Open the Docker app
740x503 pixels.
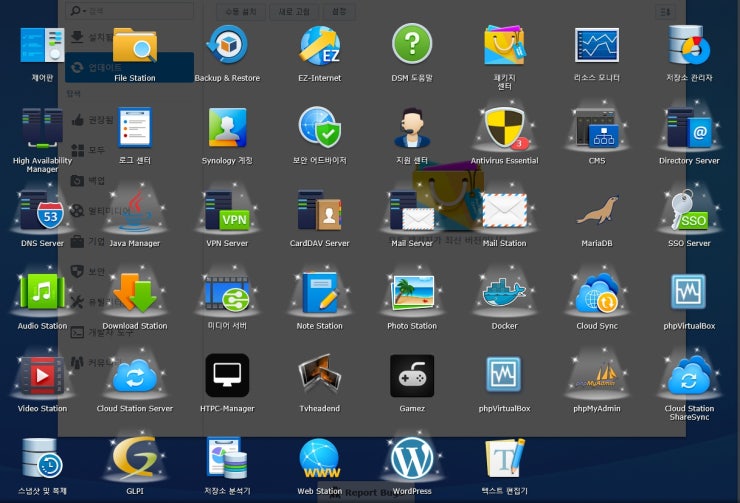505,293
